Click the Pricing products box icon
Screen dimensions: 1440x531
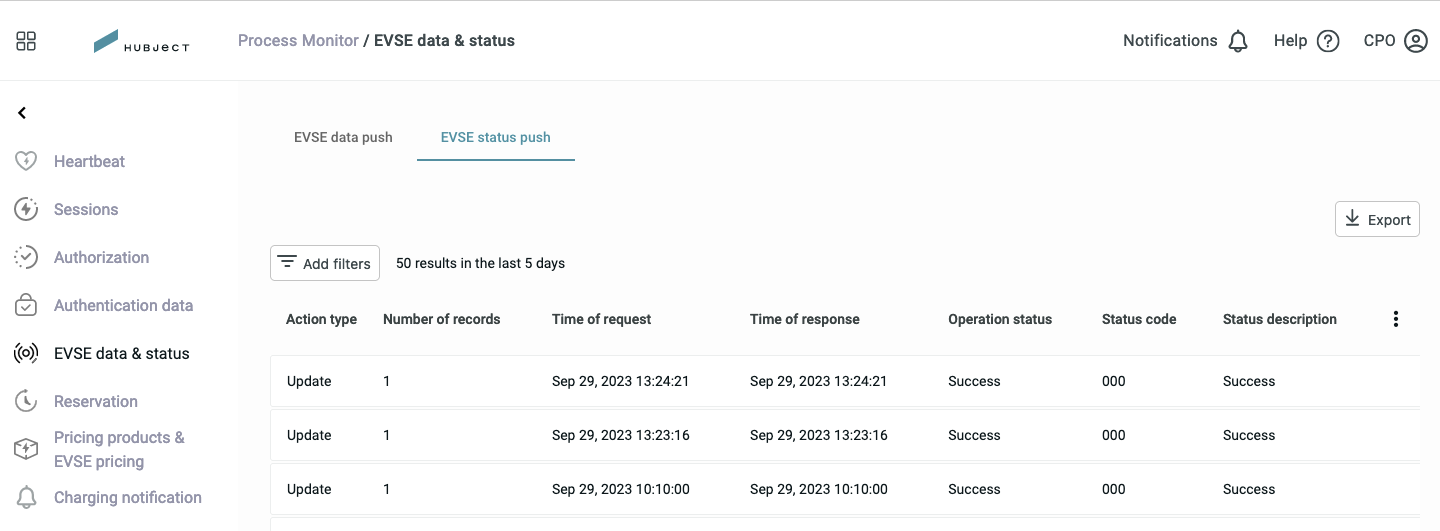(26, 449)
